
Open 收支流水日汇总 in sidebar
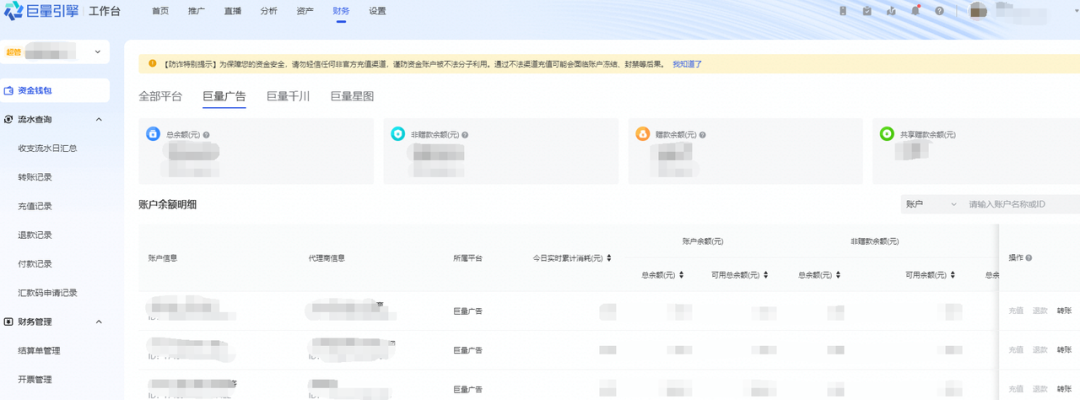pyautogui.click(x=47, y=148)
